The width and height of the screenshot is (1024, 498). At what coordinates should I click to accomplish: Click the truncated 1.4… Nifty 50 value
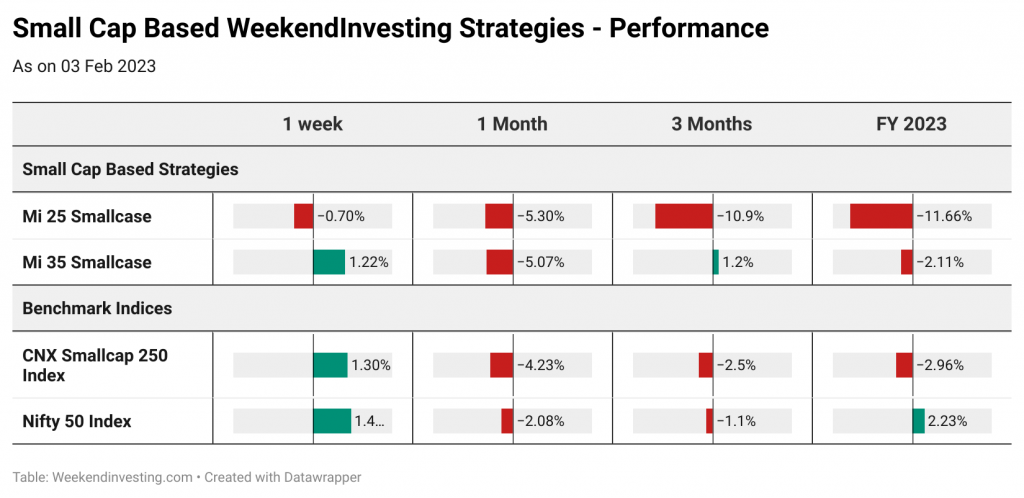[x=369, y=422]
